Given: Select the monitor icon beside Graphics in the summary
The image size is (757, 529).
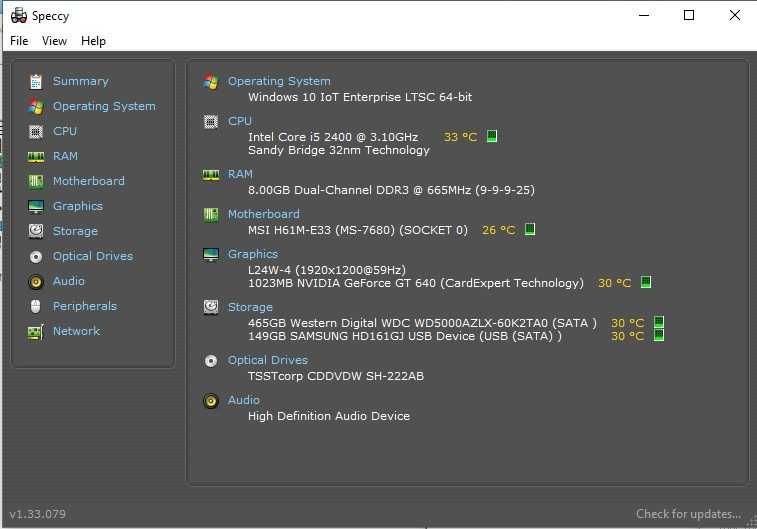Looking at the screenshot, I should click(x=211, y=255).
